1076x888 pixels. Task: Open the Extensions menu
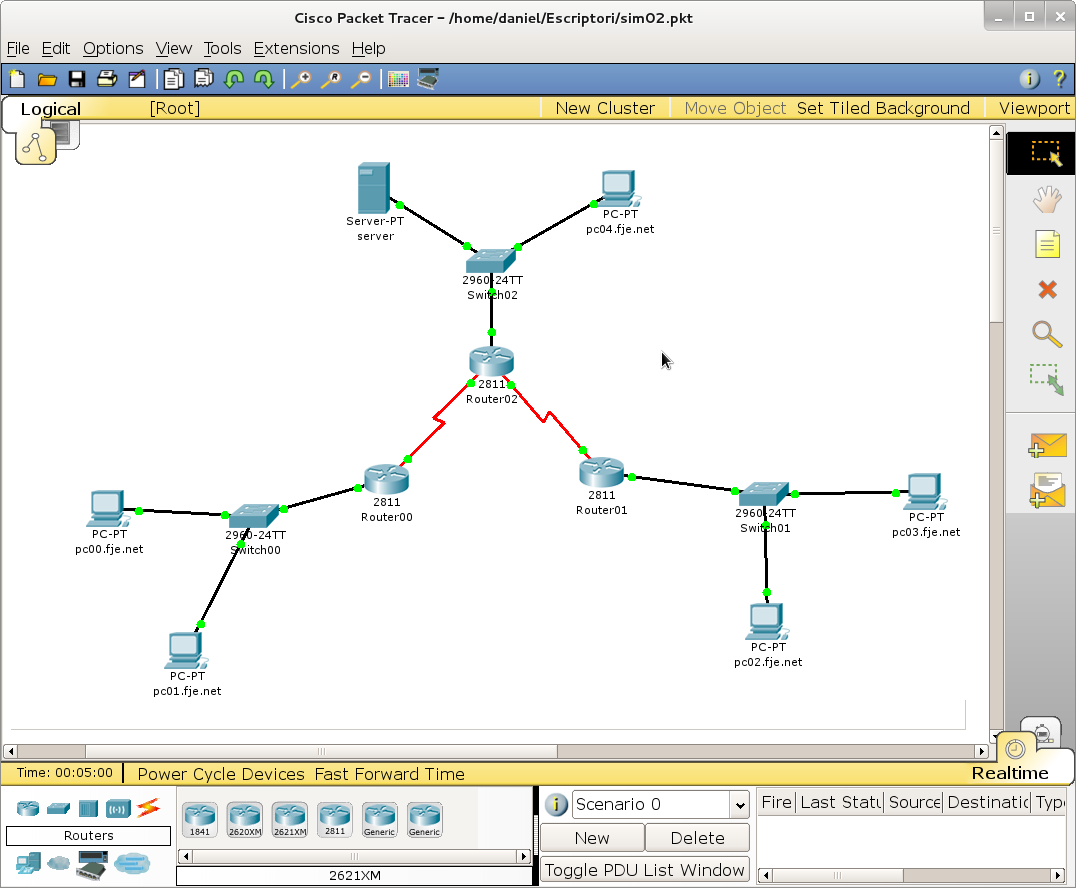point(296,49)
